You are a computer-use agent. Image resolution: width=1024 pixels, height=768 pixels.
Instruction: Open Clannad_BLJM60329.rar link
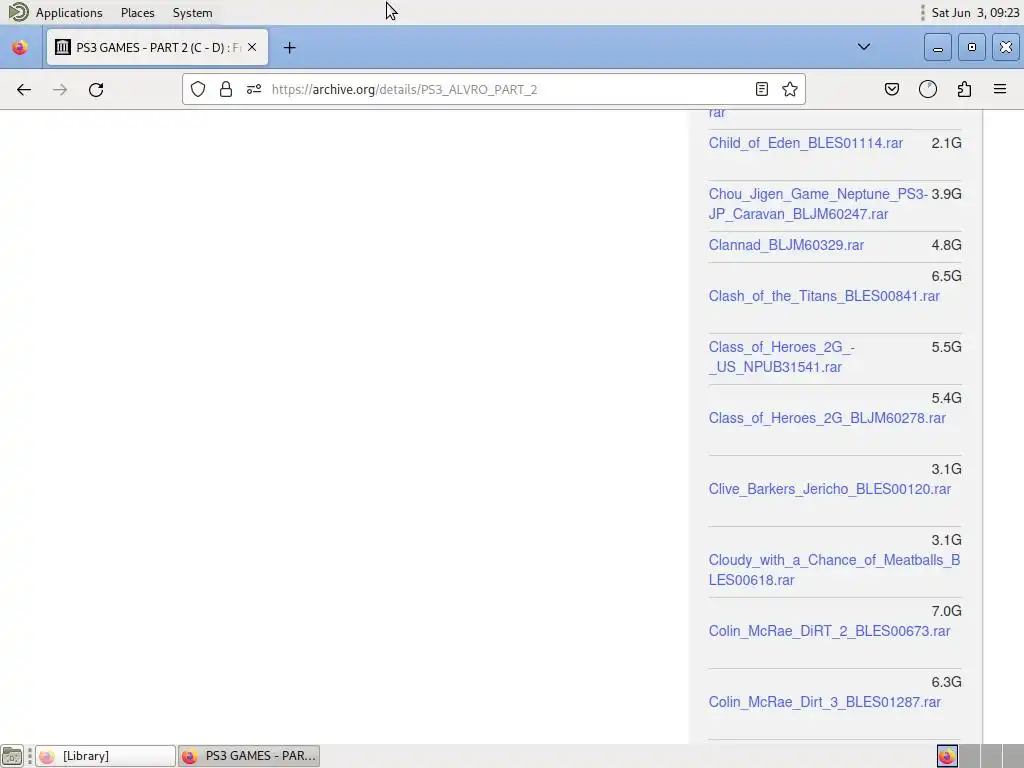click(786, 245)
